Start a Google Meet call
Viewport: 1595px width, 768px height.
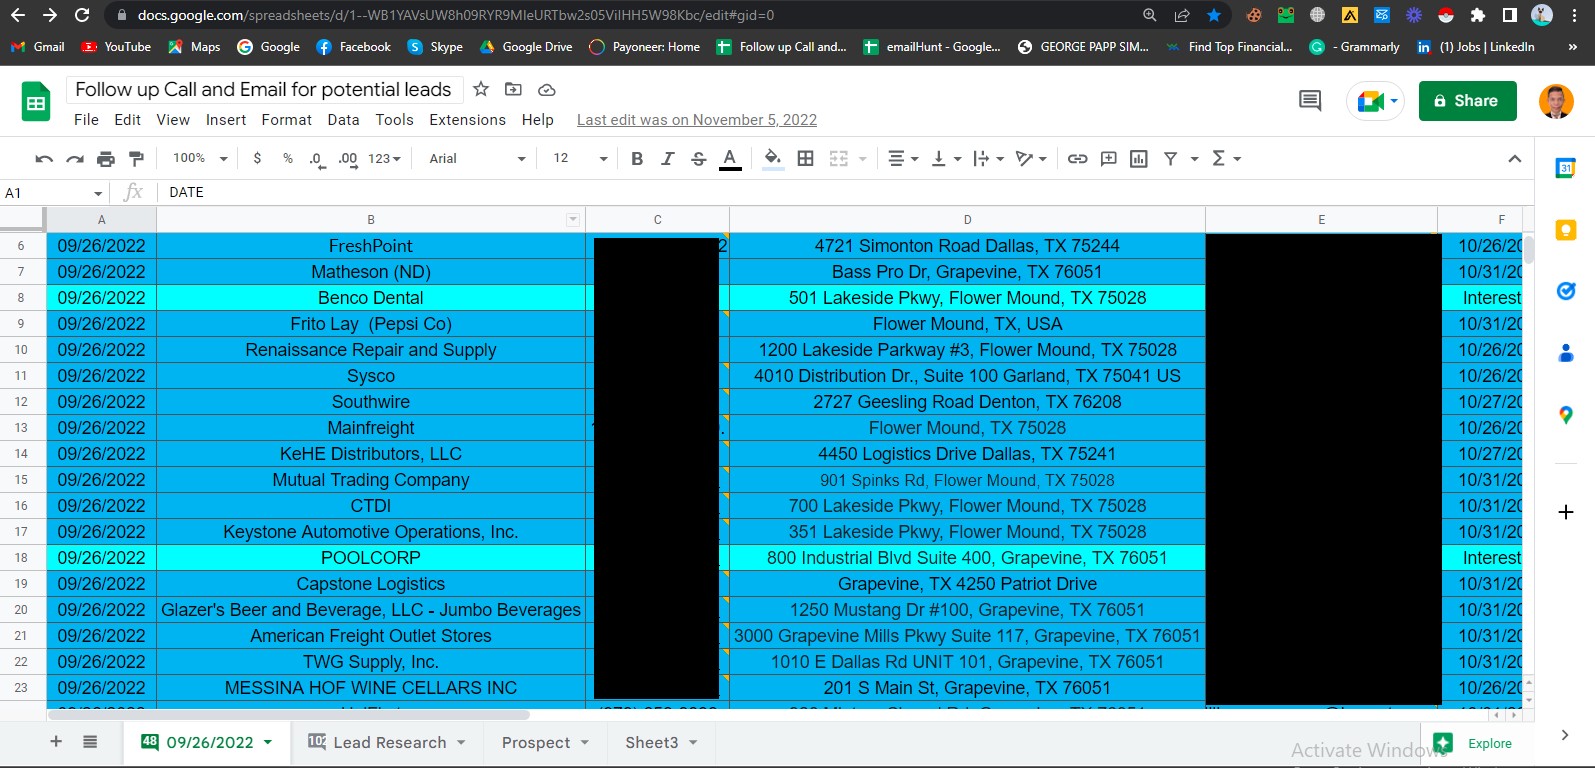1376,101
